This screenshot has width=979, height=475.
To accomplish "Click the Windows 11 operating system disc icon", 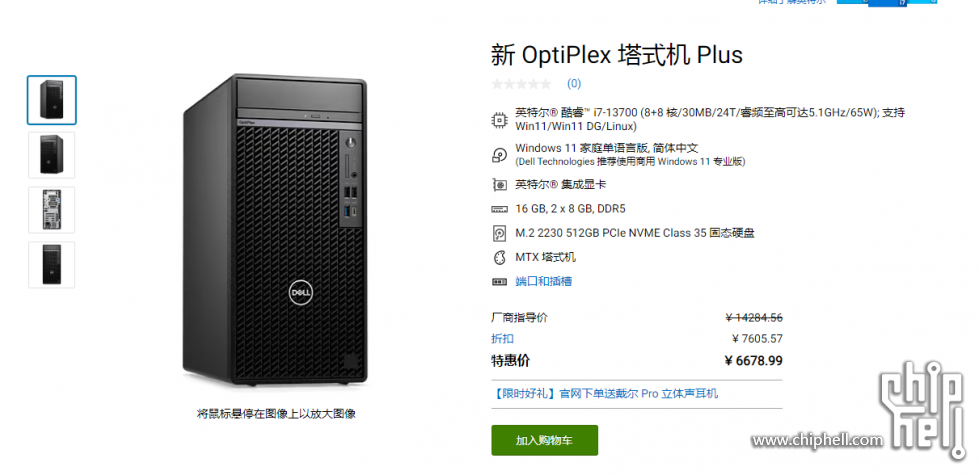I will [499, 155].
